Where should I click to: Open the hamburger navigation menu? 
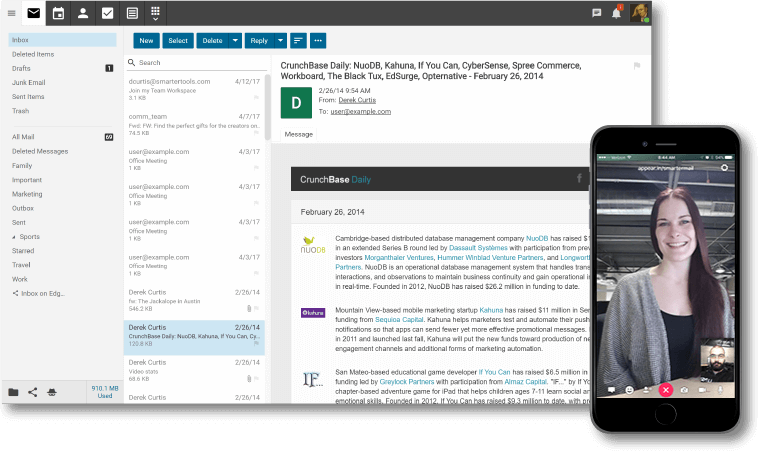[x=11, y=13]
